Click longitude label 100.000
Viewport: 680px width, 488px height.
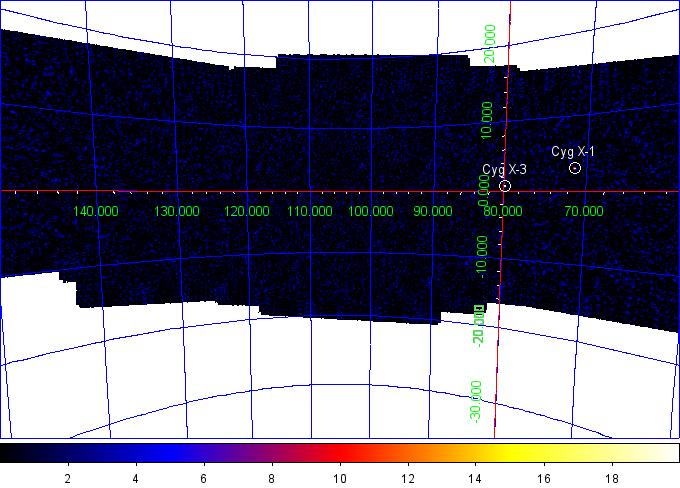(371, 211)
